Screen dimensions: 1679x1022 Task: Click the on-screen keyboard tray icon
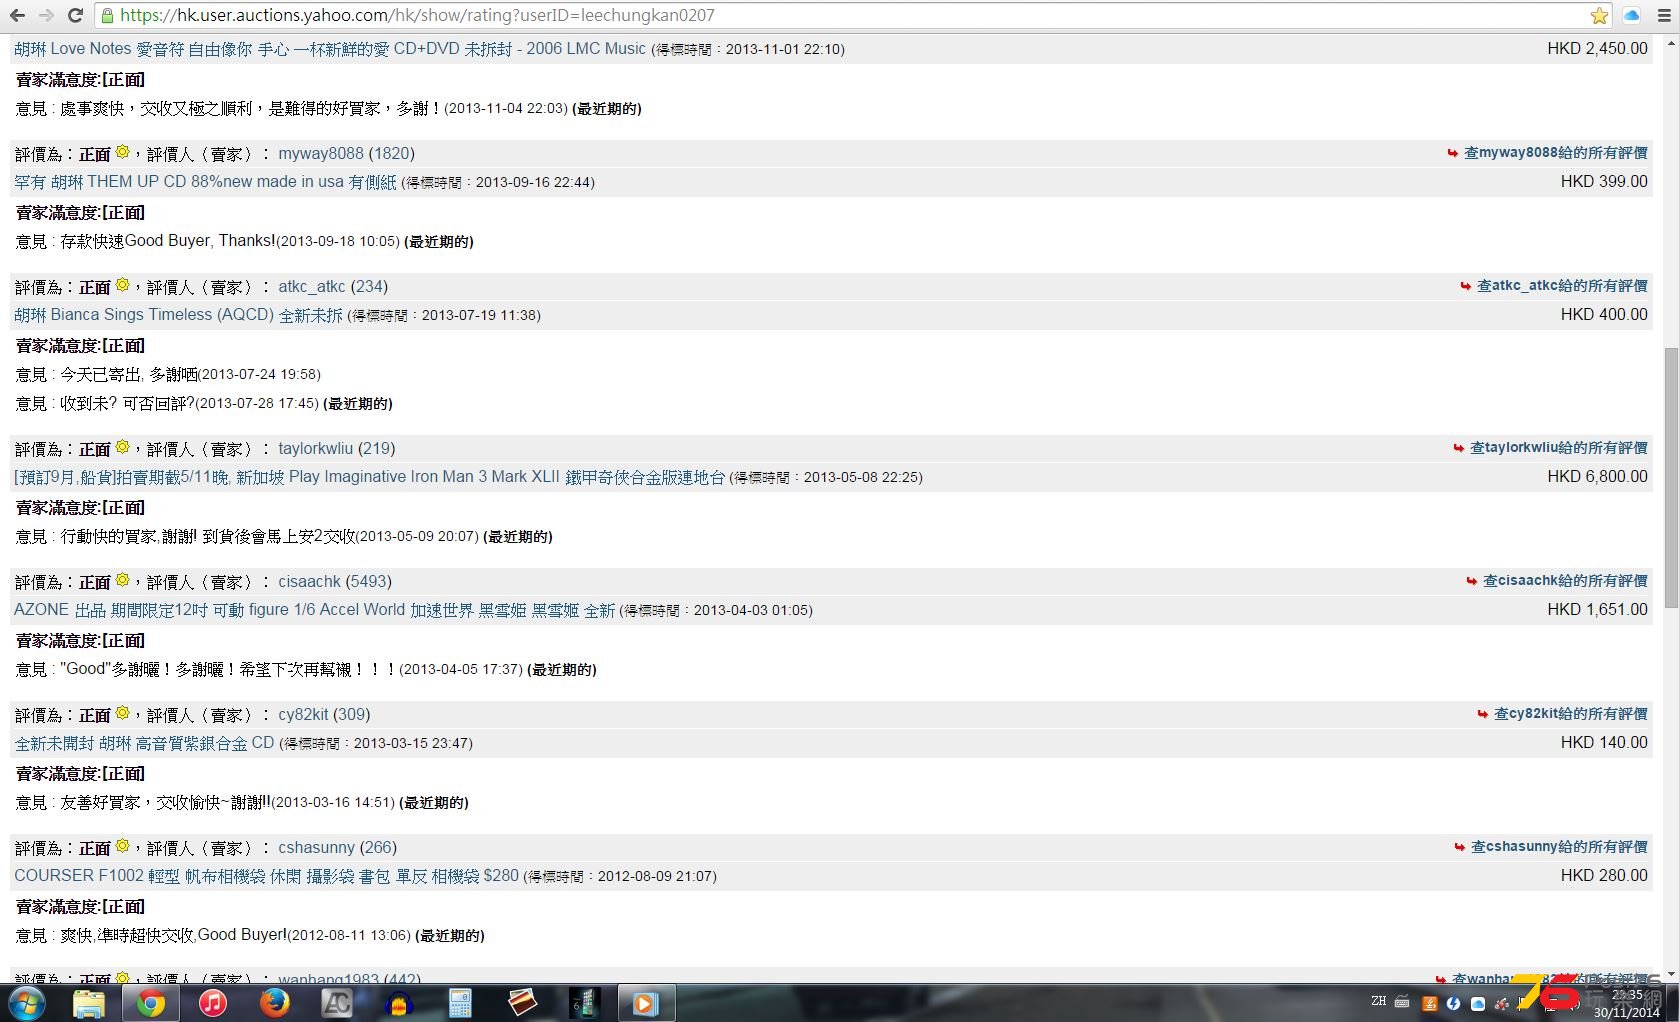[1402, 1002]
